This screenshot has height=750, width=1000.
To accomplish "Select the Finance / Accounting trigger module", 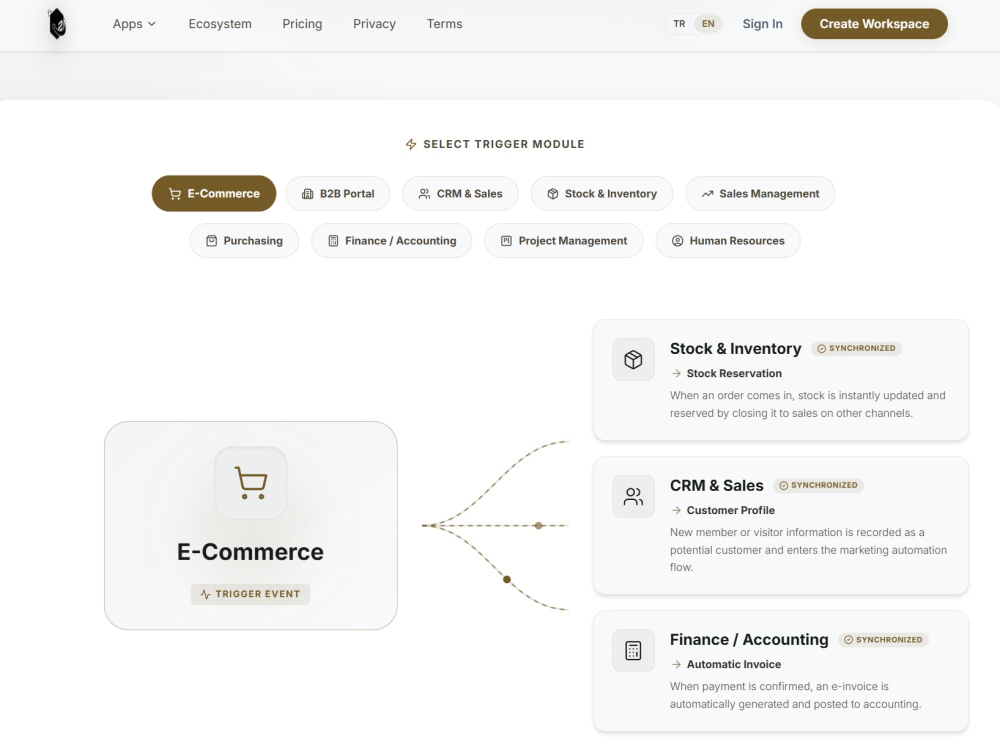I will click(x=392, y=240).
